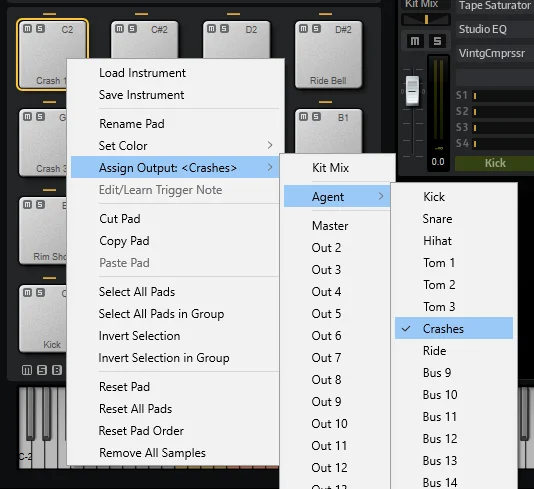This screenshot has width=534, height=489.
Task: Solo the Kit Mix channel
Action: tap(437, 41)
